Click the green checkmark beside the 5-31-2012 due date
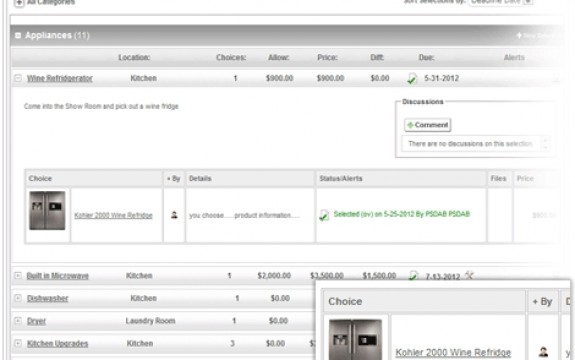575x360 pixels. 412,78
